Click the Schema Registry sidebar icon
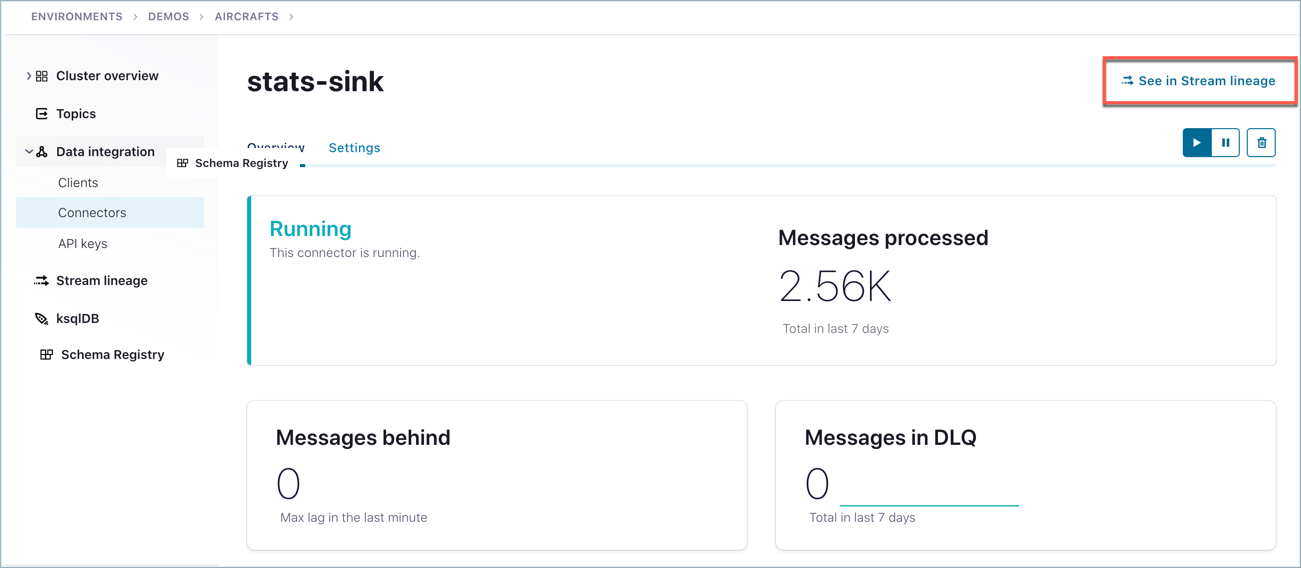Viewport: 1301px width, 568px height. pyautogui.click(x=46, y=355)
